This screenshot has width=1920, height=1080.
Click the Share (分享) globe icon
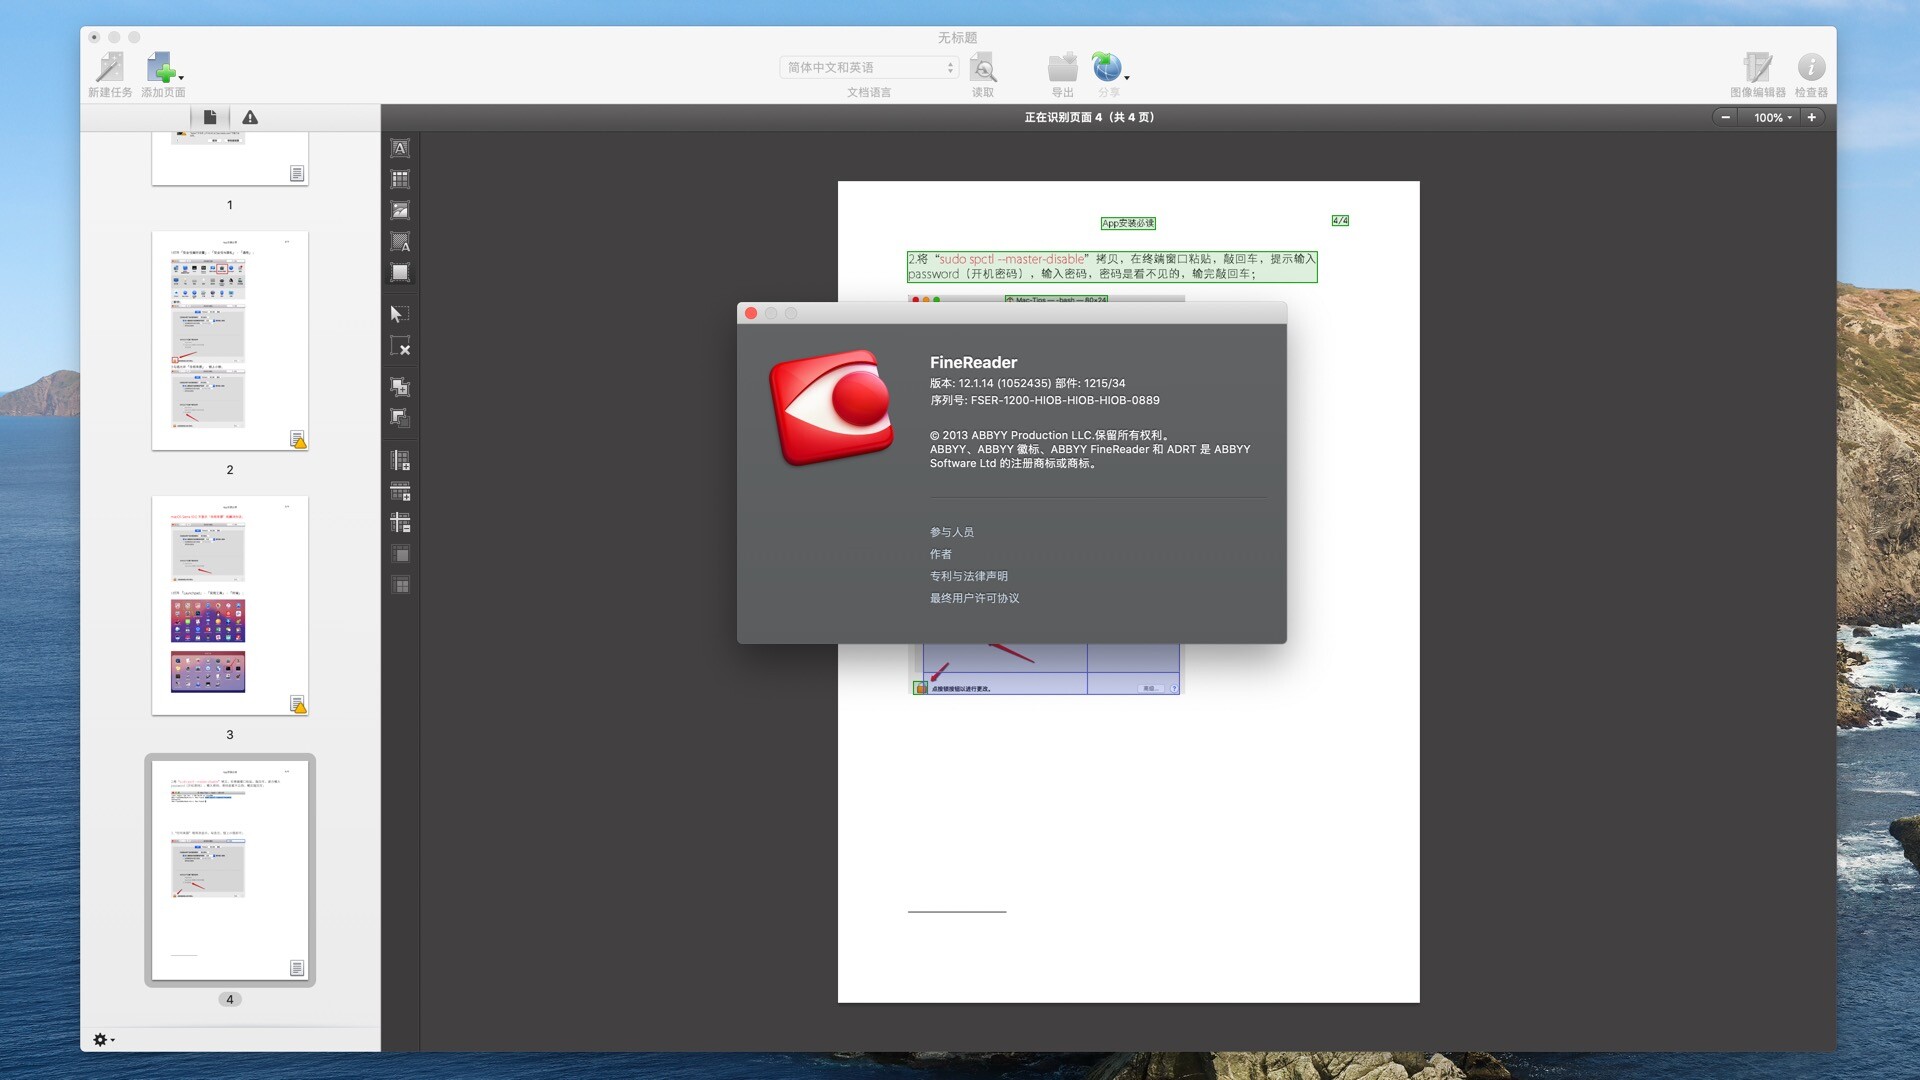1106,67
